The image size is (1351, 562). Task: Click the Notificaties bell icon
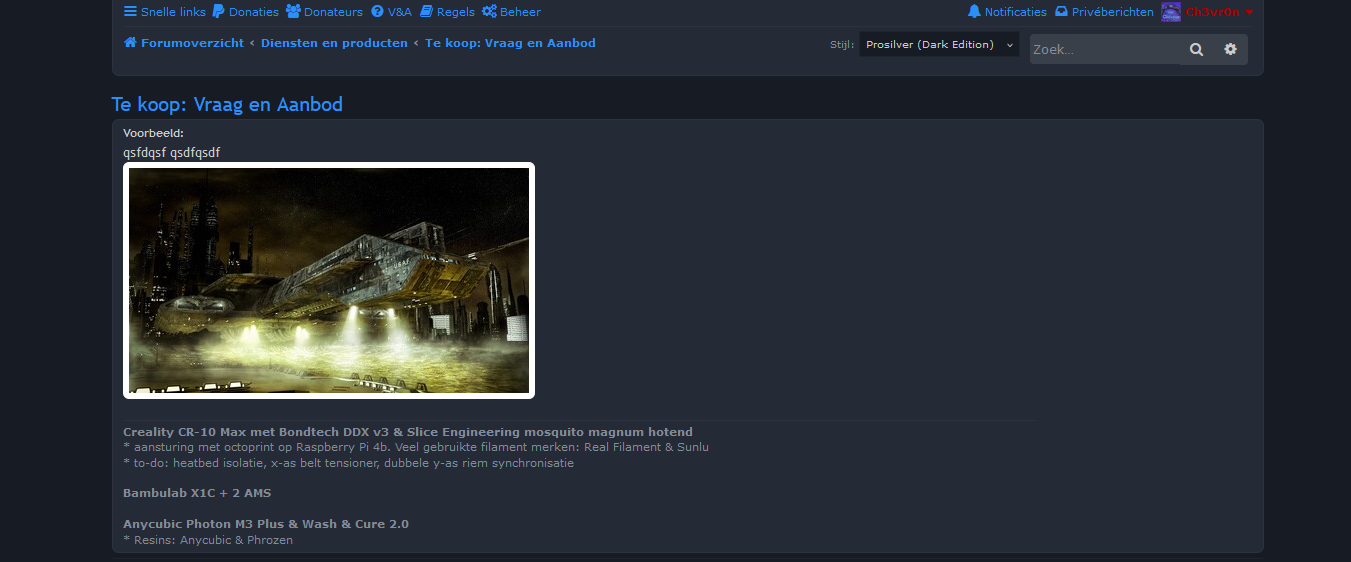pyautogui.click(x=974, y=12)
